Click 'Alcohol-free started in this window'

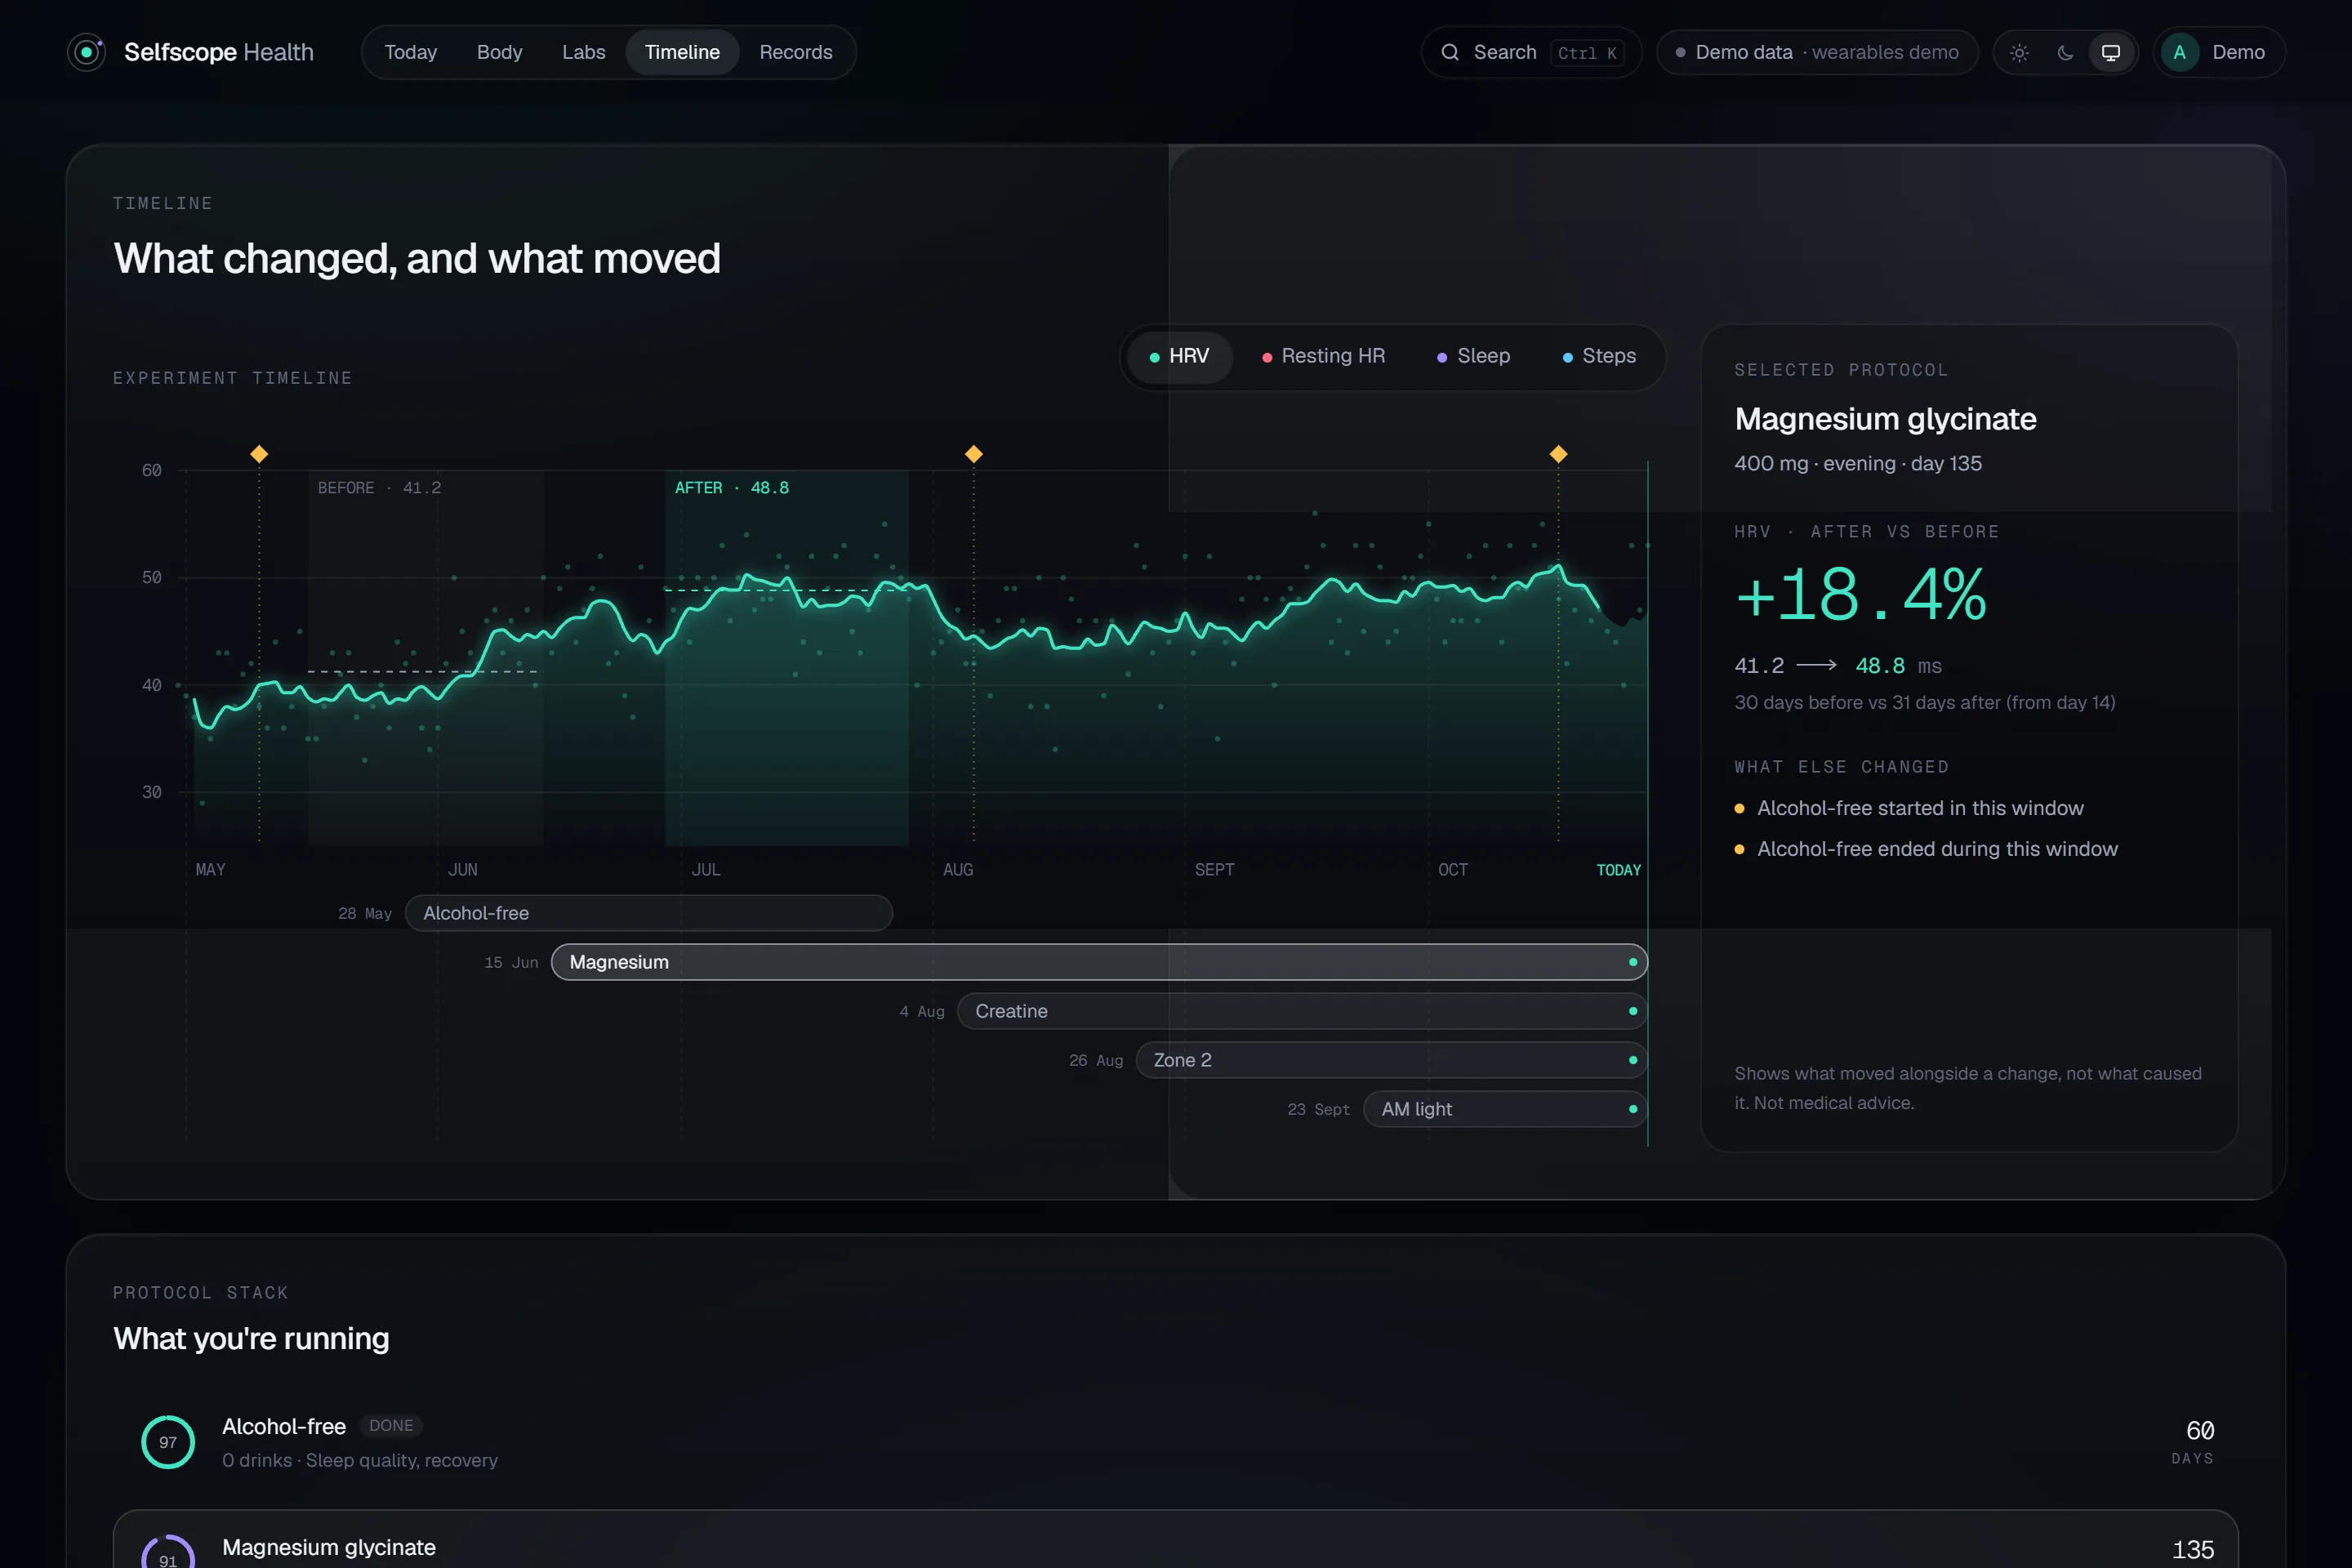pyautogui.click(x=1920, y=808)
